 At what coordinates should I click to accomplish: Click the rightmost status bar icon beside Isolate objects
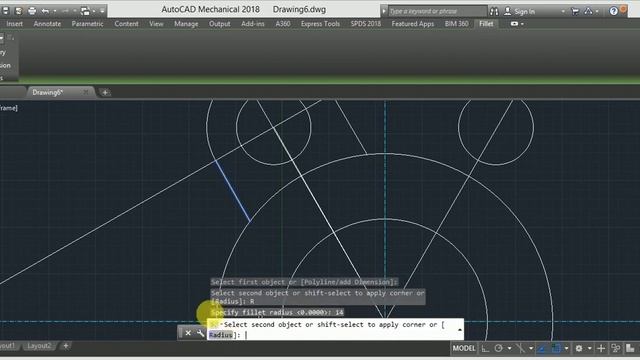click(630, 348)
